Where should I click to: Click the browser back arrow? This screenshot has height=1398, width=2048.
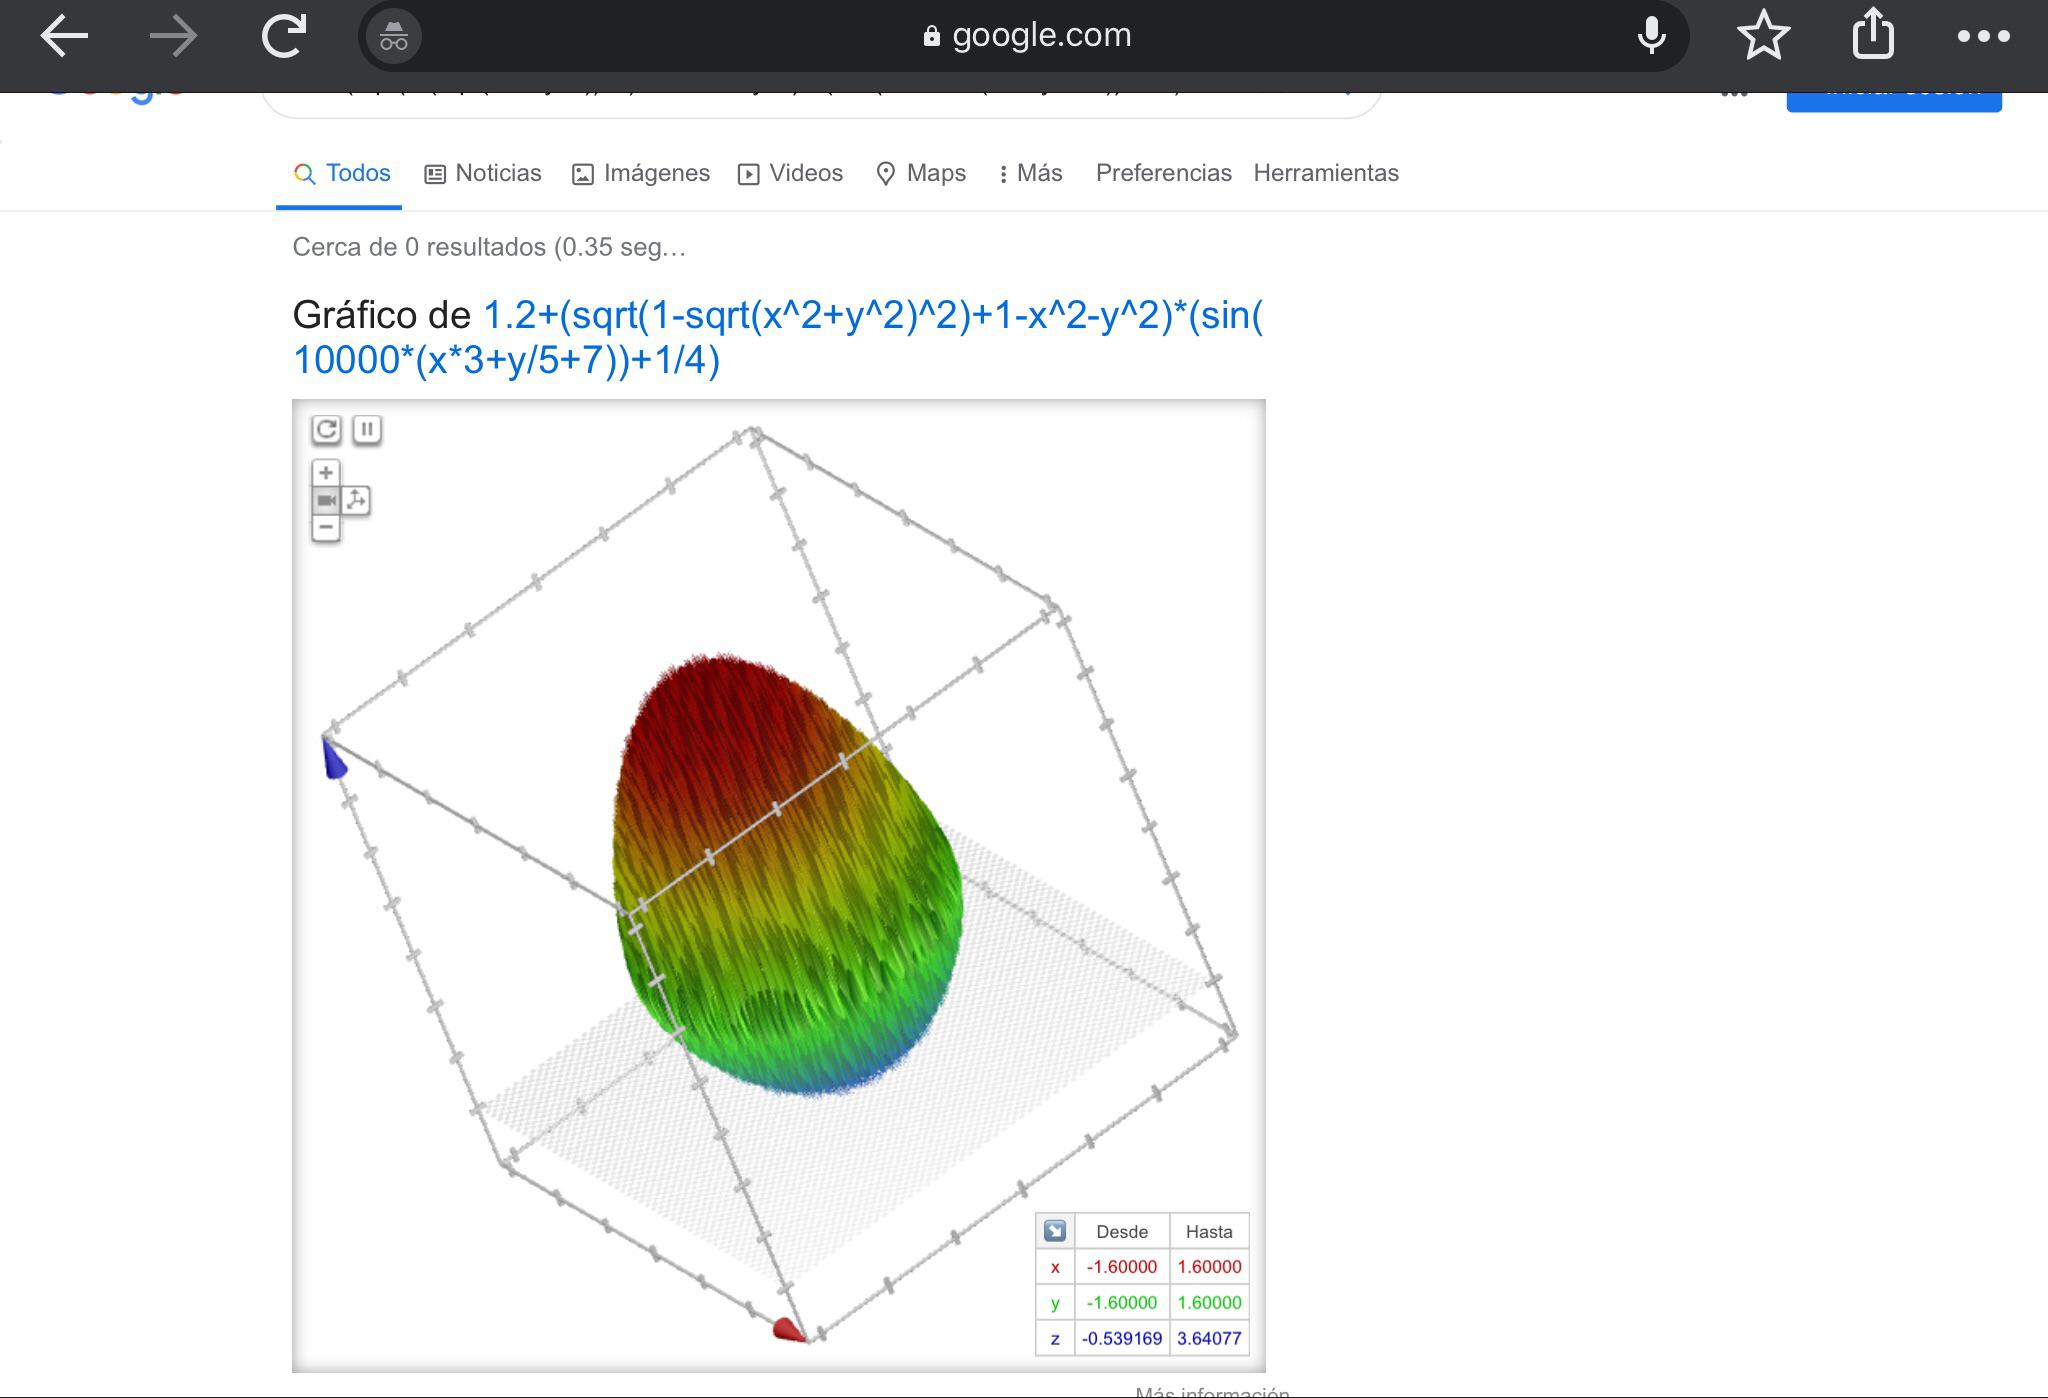click(x=64, y=36)
